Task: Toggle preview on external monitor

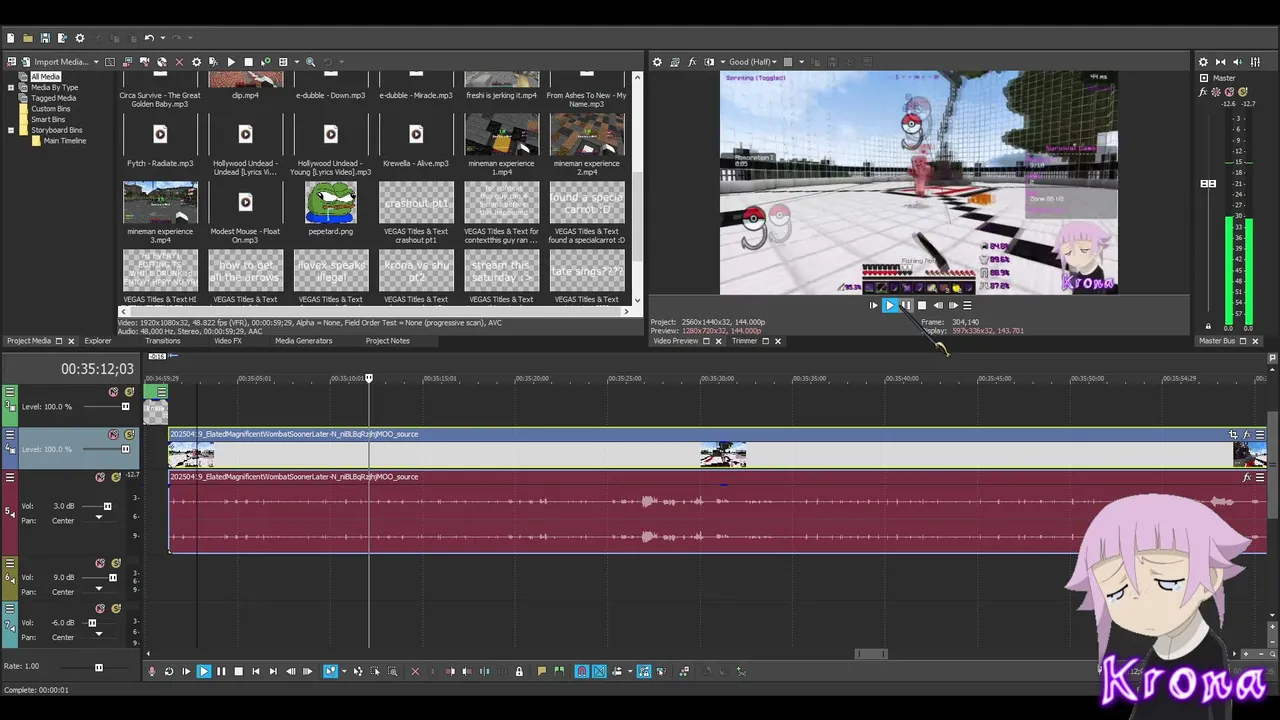Action: pyautogui.click(x=675, y=62)
